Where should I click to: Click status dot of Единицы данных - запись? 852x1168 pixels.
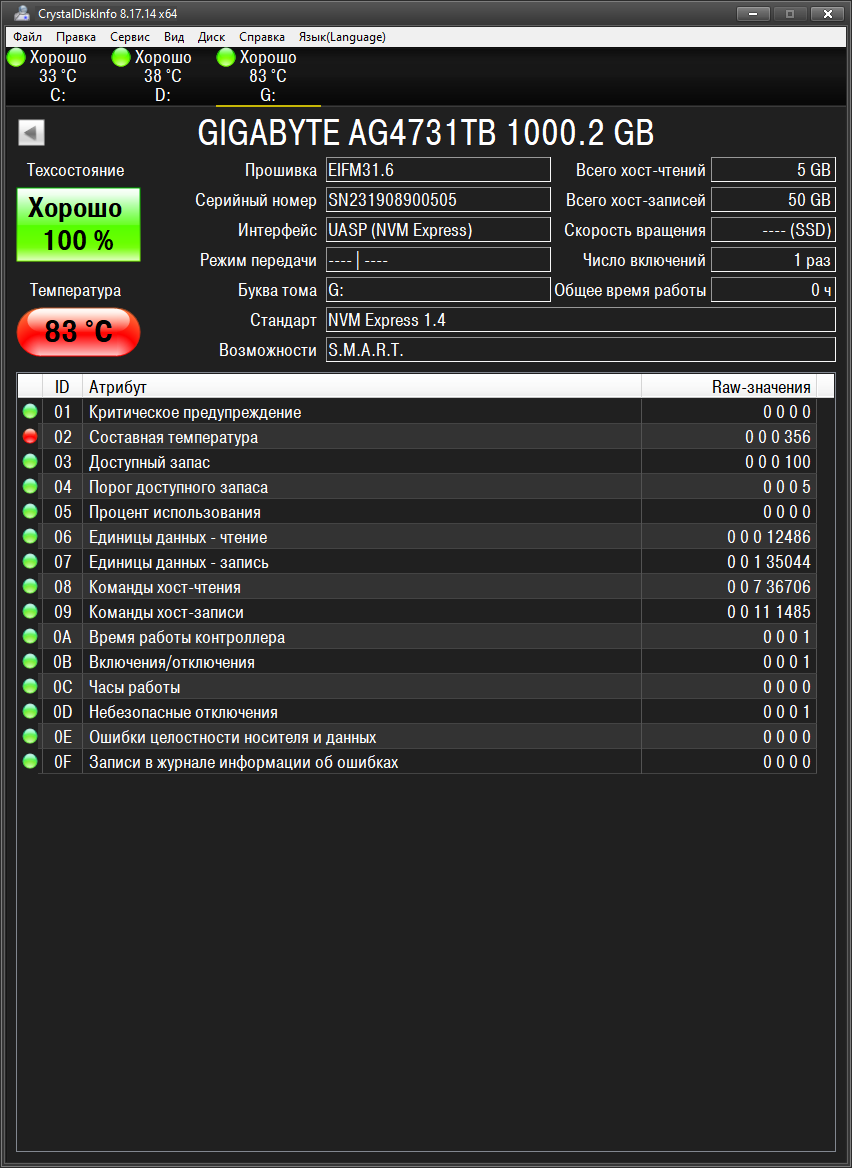[30, 562]
